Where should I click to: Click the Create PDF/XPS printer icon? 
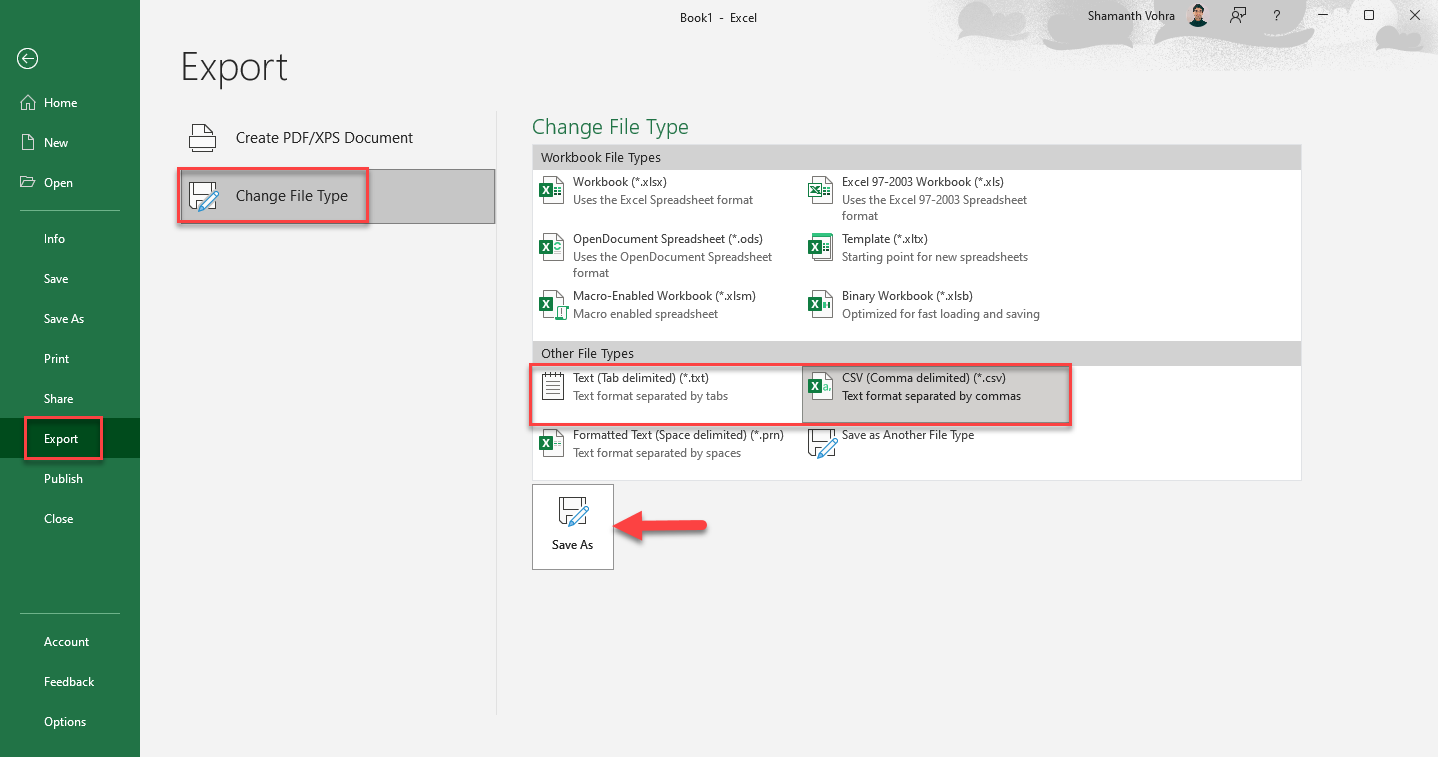[x=203, y=138]
